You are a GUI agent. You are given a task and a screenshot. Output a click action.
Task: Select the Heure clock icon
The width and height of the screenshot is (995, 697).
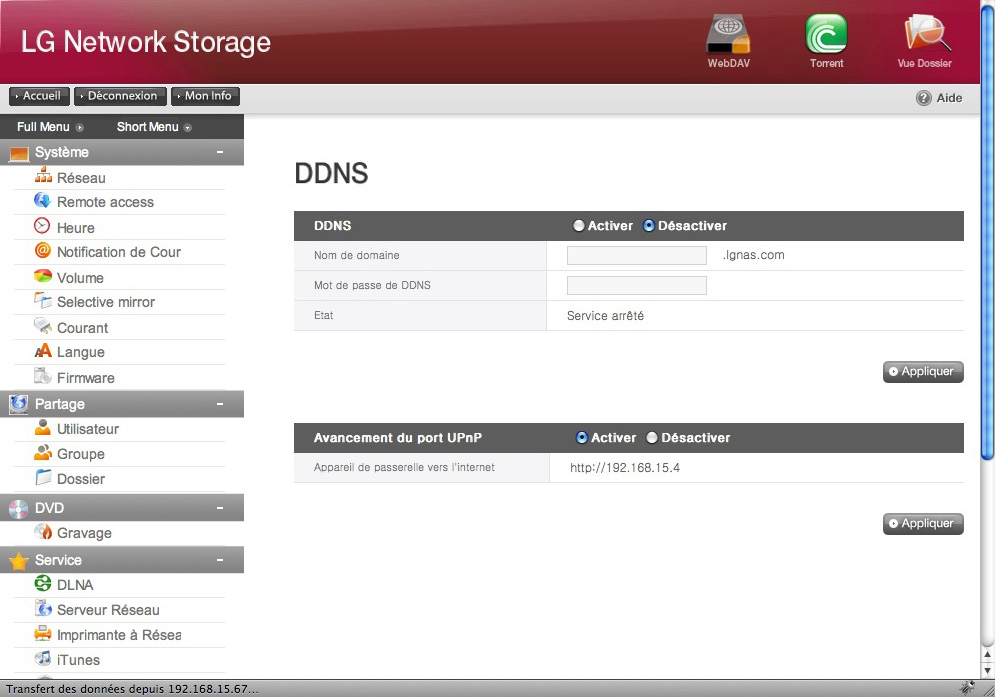[x=42, y=227]
